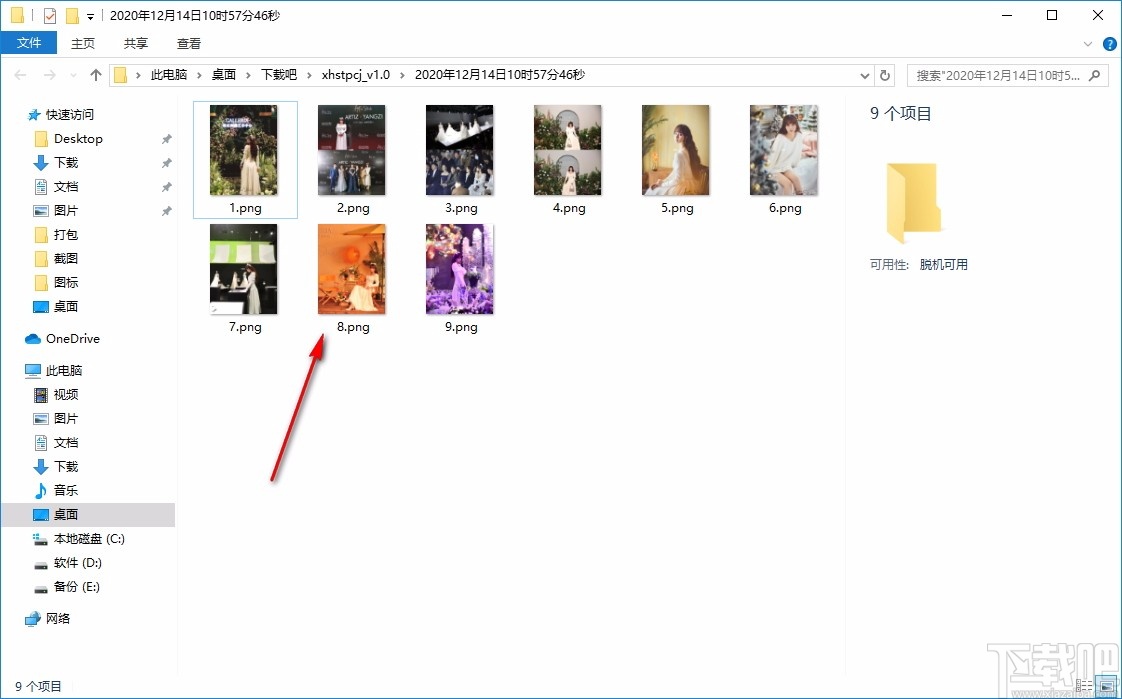Click the Back navigation arrow
The width and height of the screenshot is (1122, 699).
pyautogui.click(x=20, y=74)
